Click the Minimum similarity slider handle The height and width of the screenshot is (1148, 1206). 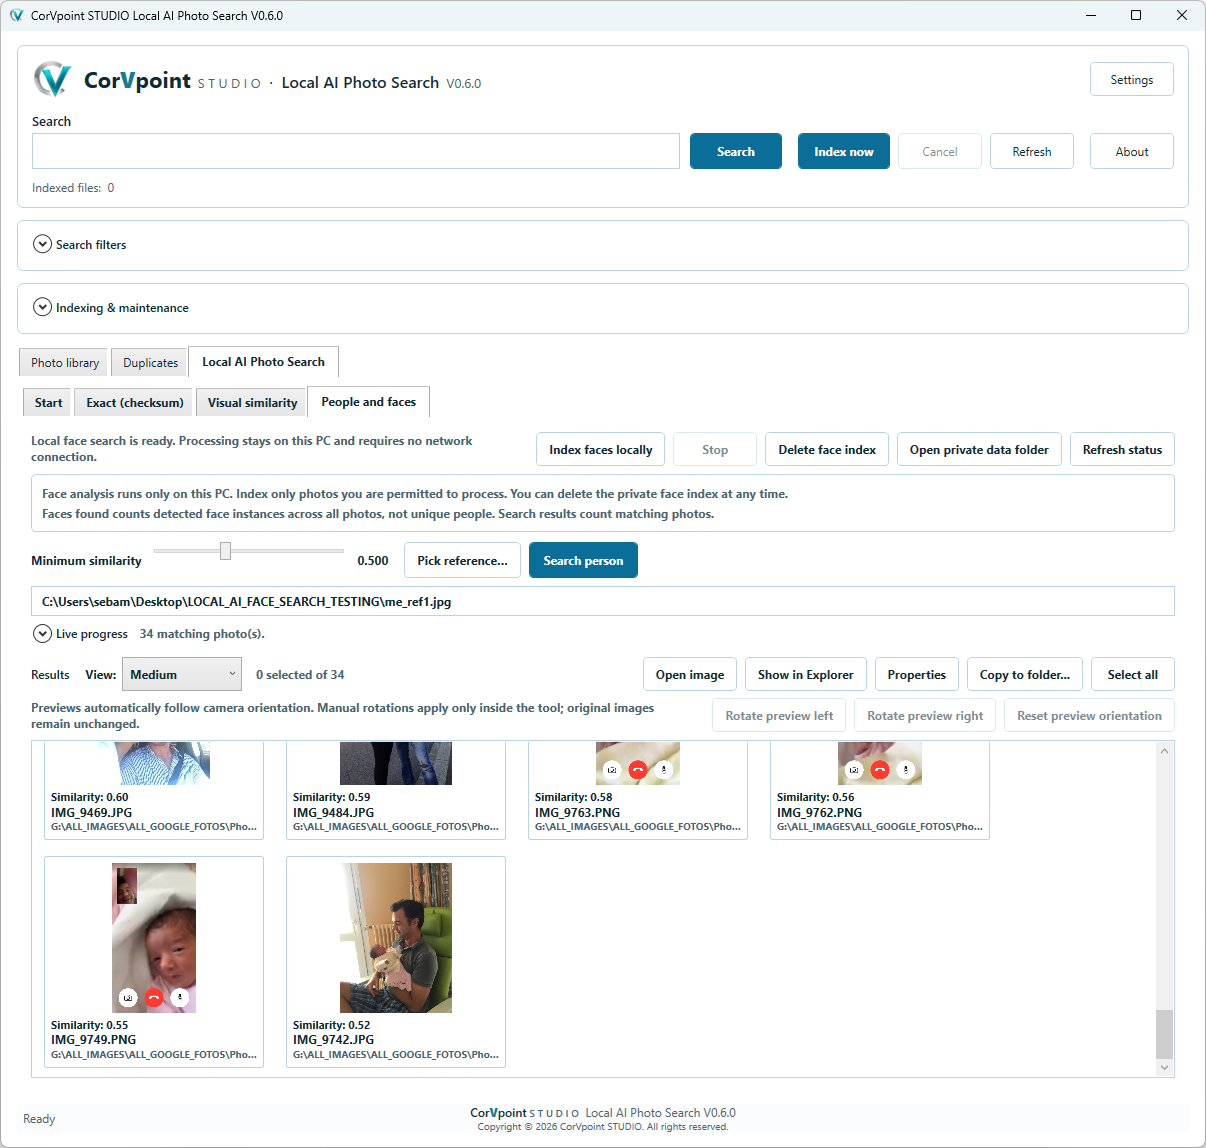point(225,551)
